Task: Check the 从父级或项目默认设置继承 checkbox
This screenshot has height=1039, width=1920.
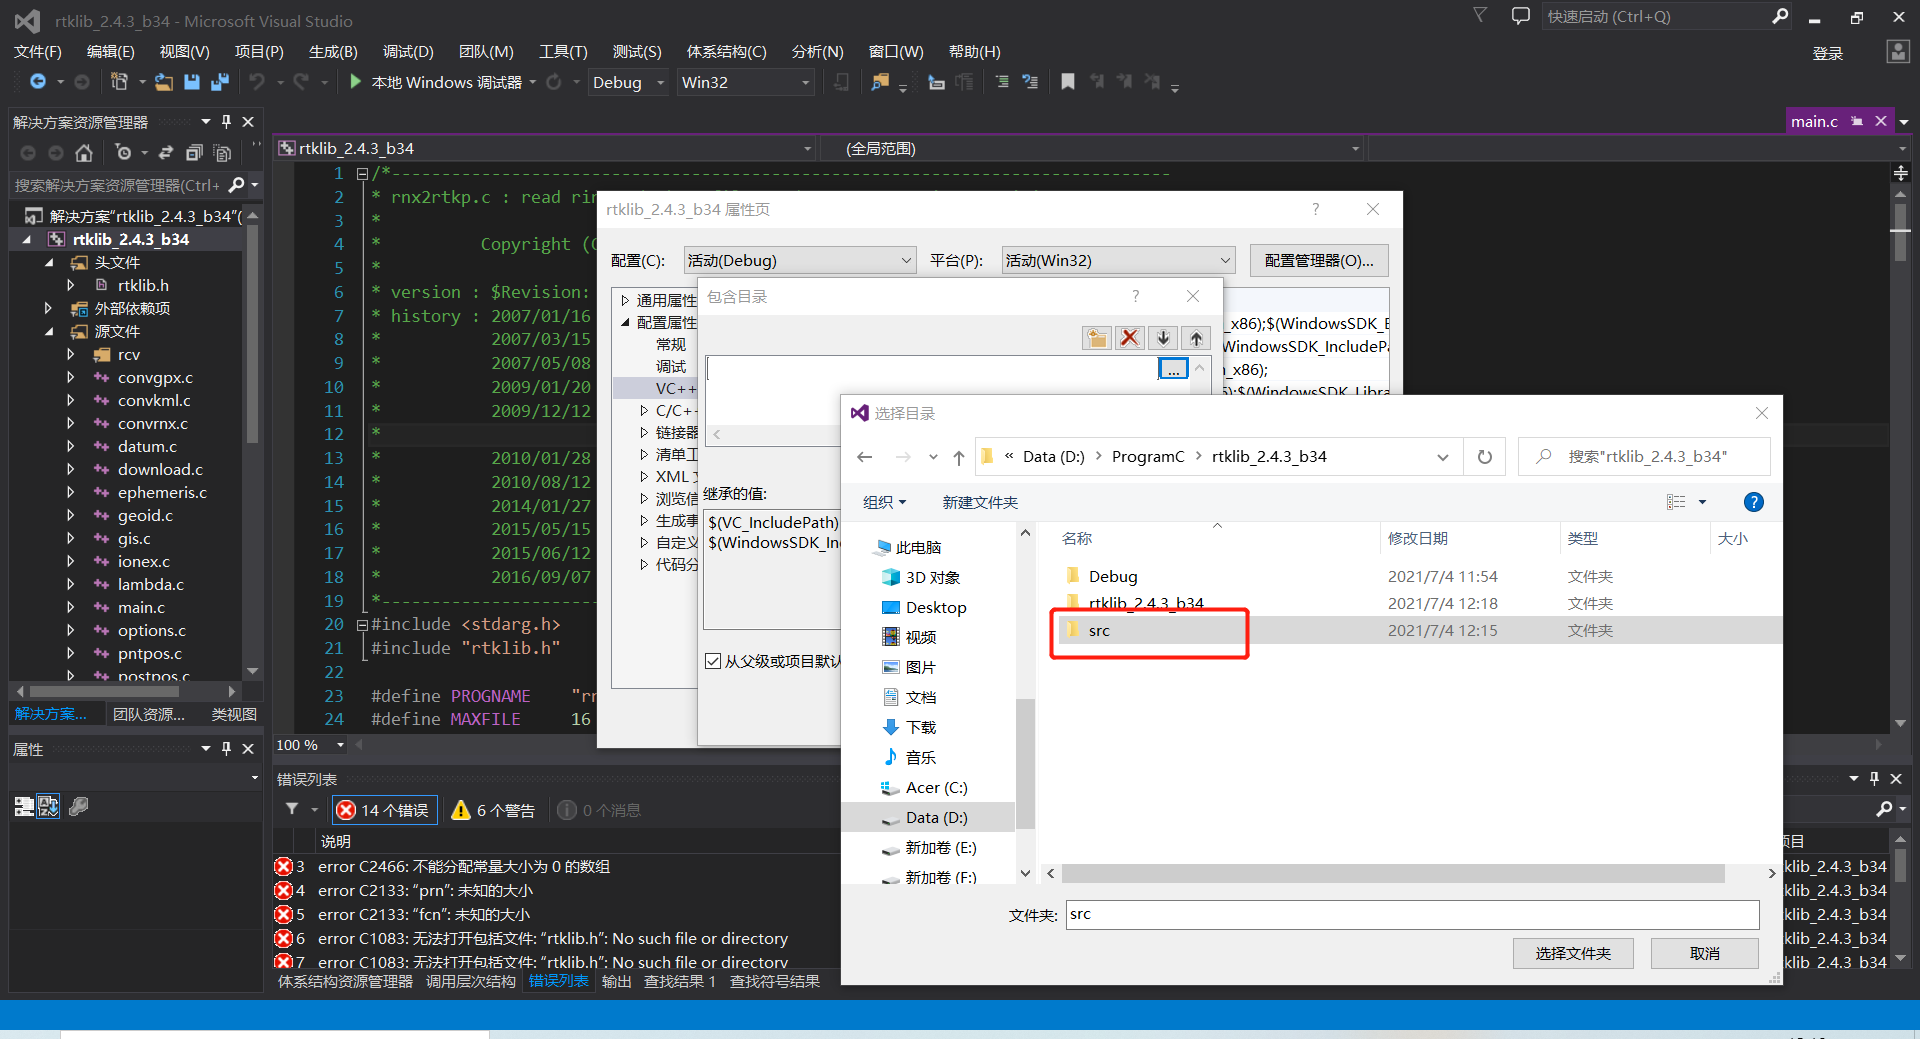Action: (x=713, y=660)
